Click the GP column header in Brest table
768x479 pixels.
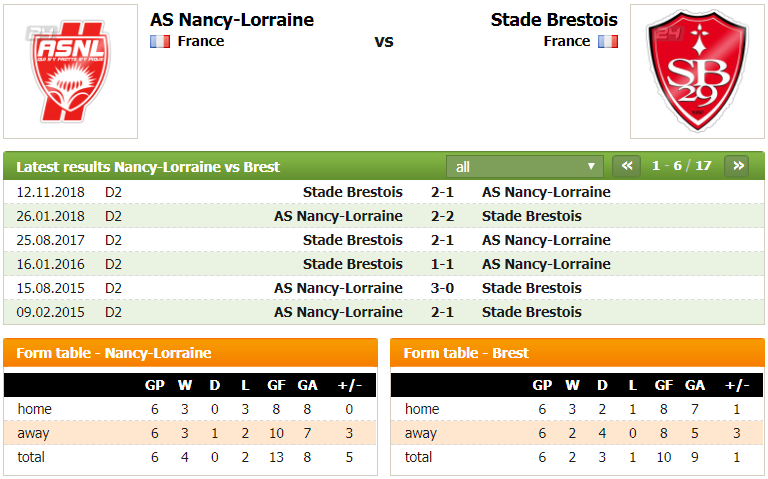coord(542,385)
